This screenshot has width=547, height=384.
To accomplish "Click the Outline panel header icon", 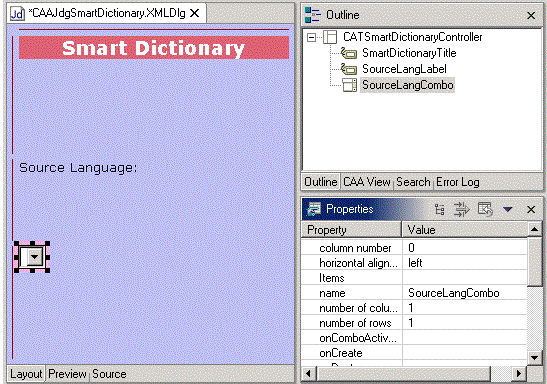I will point(312,15).
